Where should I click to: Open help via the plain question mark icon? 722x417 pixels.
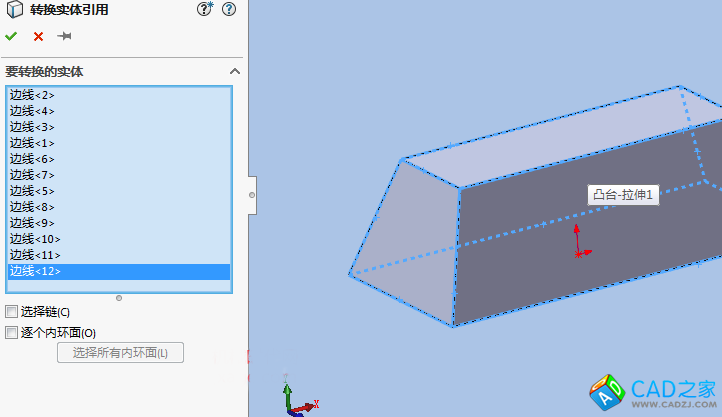point(229,10)
